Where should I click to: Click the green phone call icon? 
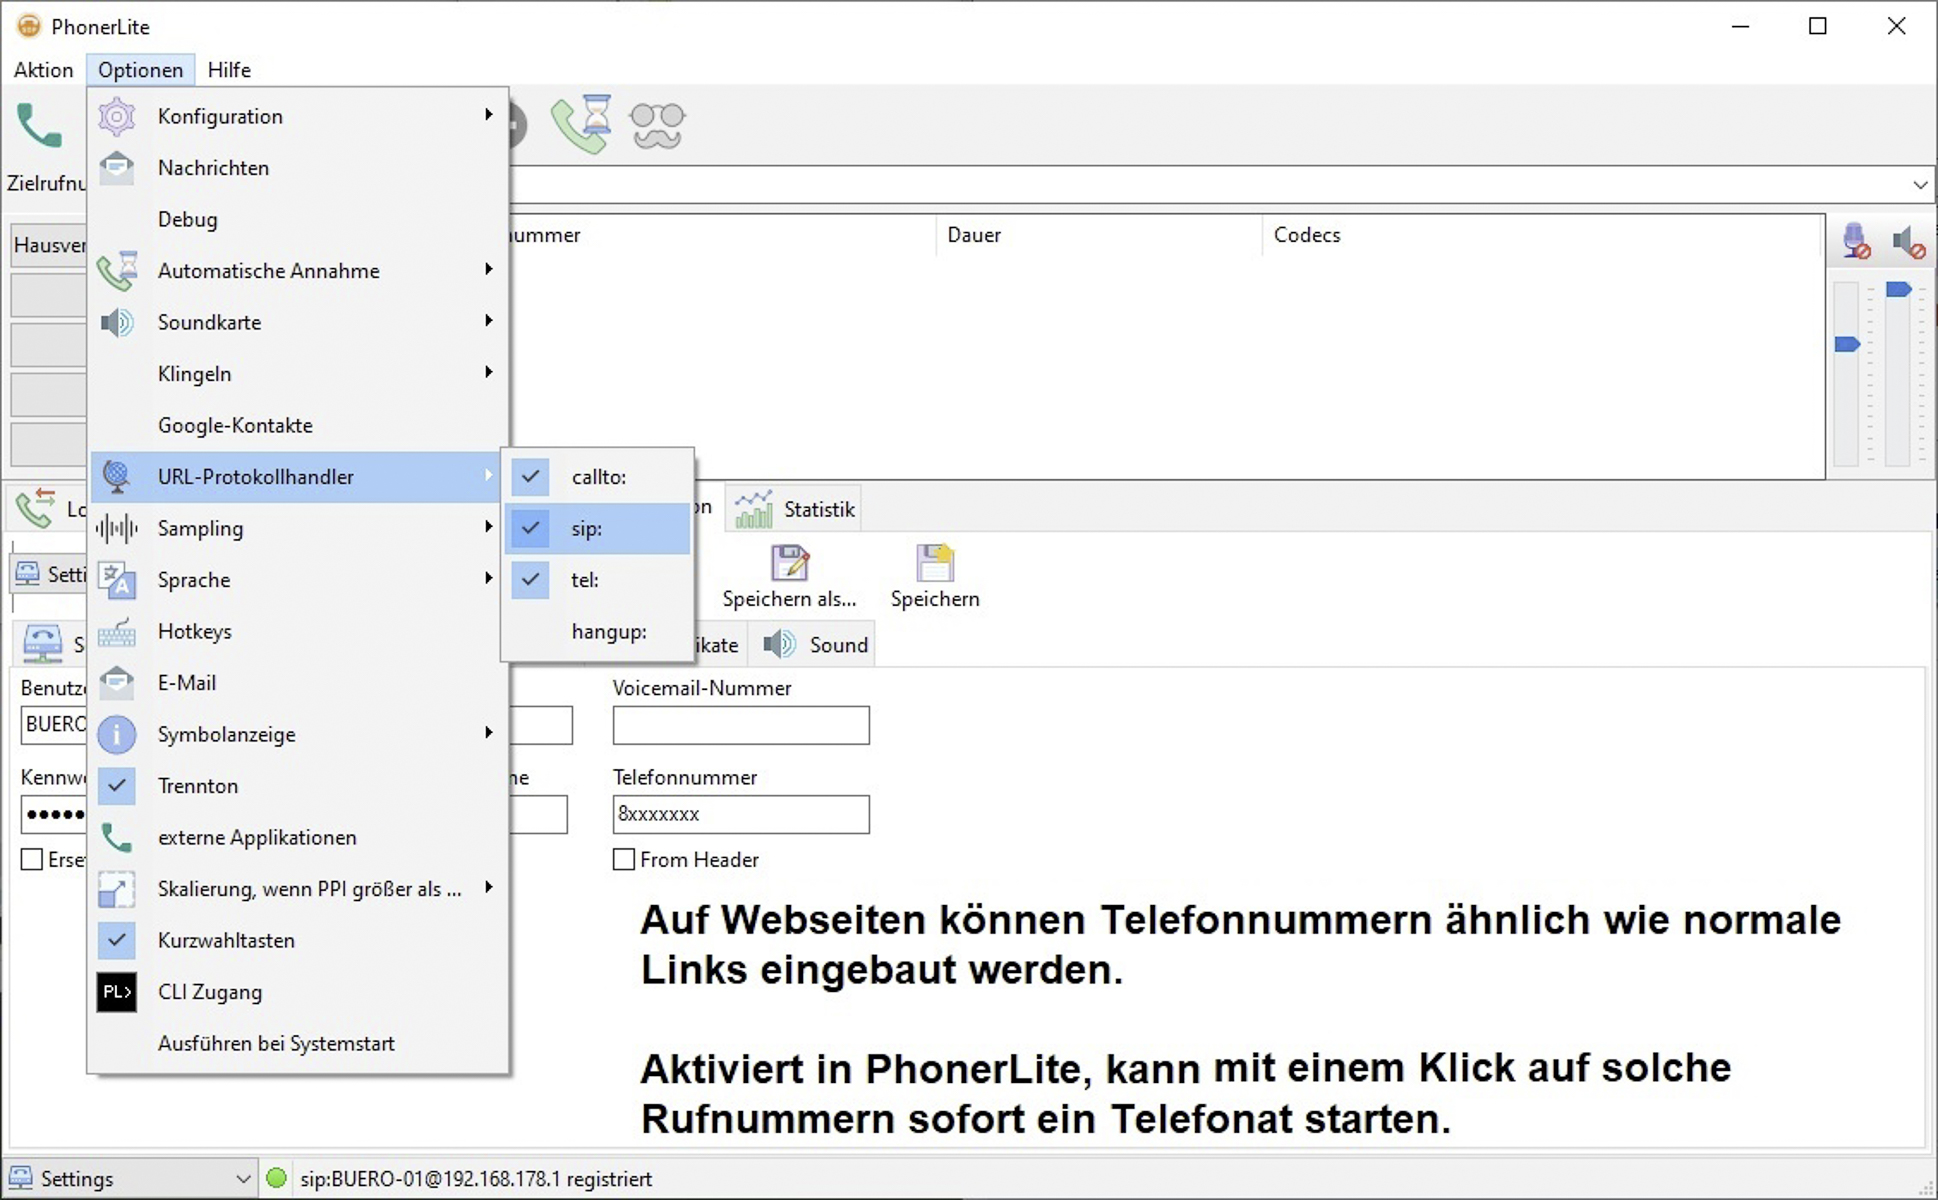(x=40, y=126)
